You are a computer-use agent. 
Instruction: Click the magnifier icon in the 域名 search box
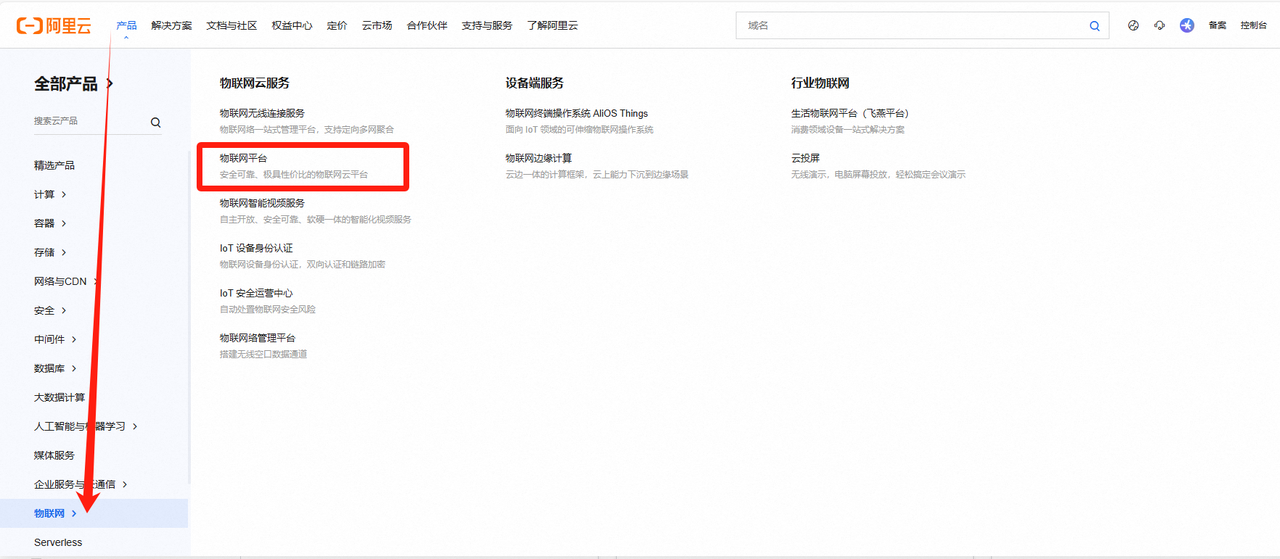pyautogui.click(x=1094, y=26)
